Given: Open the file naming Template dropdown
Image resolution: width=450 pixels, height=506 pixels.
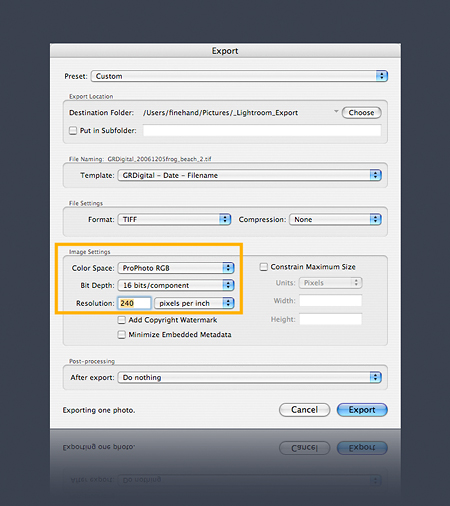Looking at the screenshot, I should [x=250, y=175].
